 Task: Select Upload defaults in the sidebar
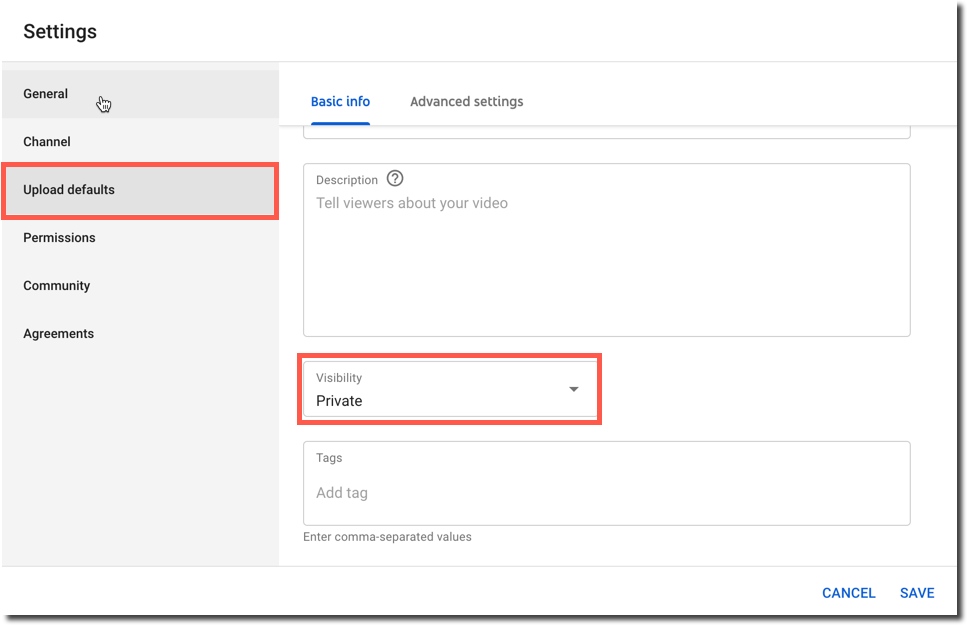140,190
